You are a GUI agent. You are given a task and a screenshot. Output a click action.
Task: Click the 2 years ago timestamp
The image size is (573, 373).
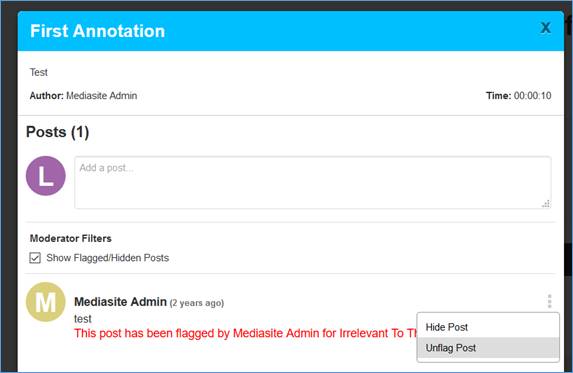(197, 303)
